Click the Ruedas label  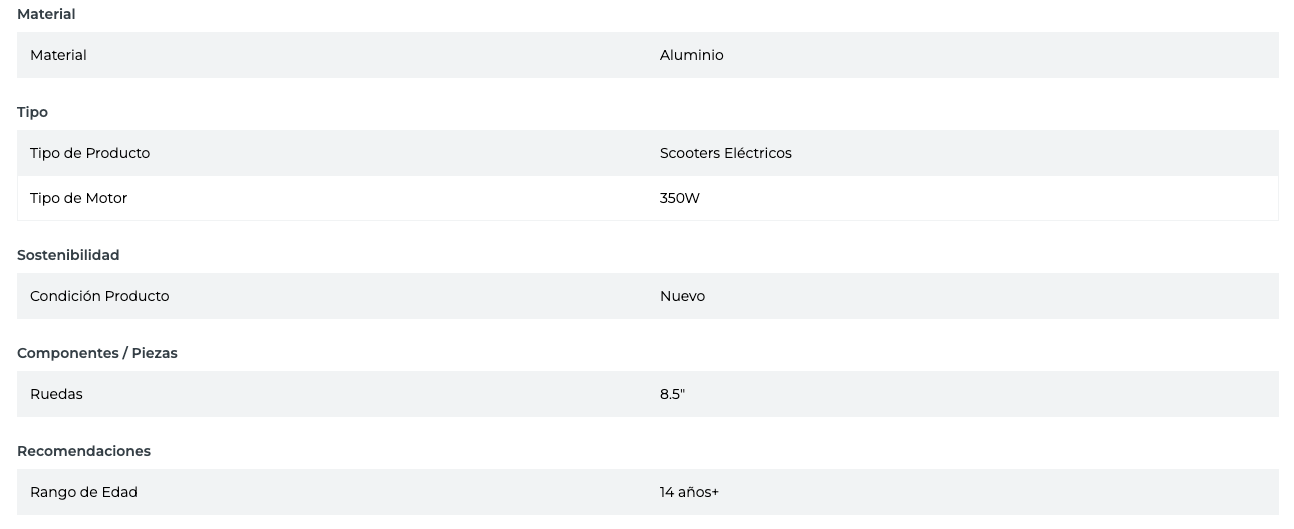pyautogui.click(x=56, y=394)
